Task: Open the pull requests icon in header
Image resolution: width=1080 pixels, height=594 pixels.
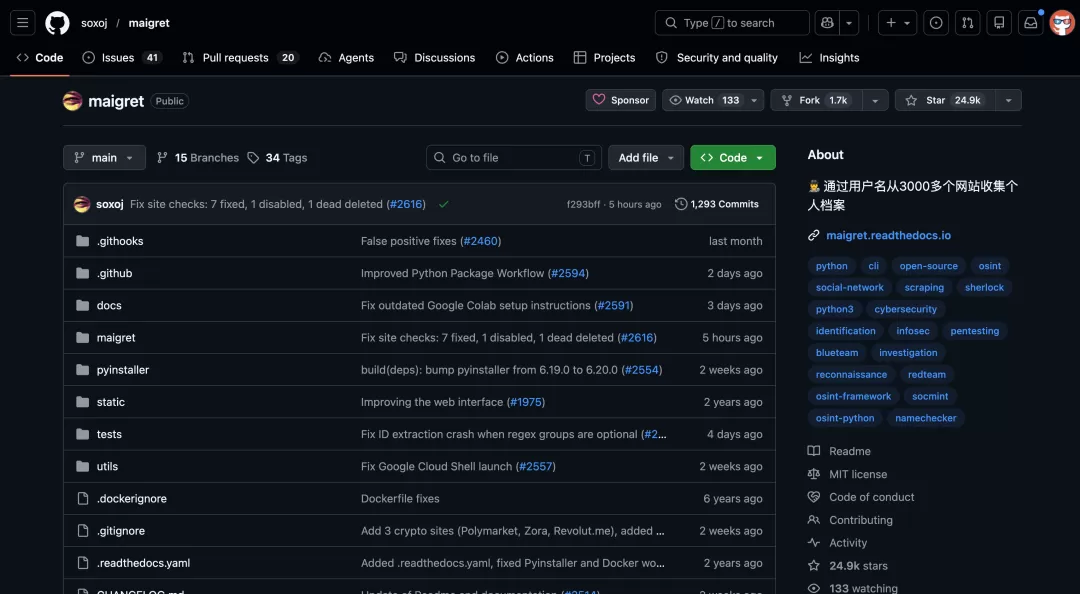Action: click(x=968, y=23)
